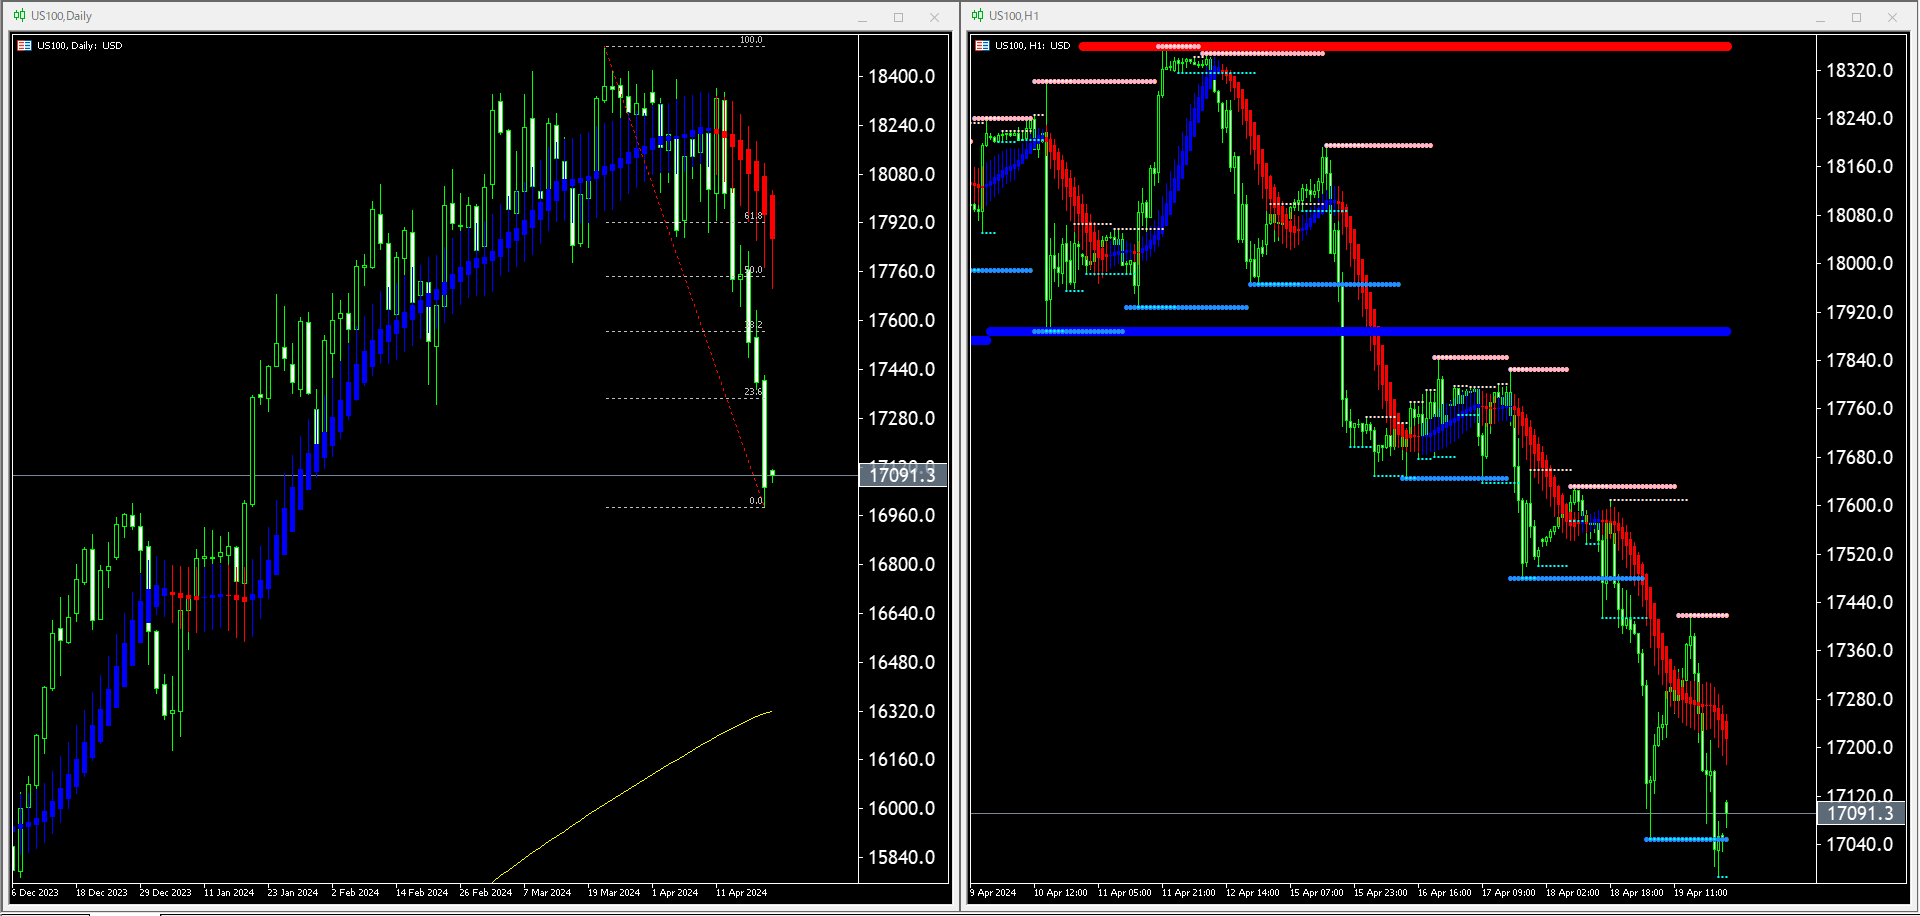Click the 15840.0 price level on Daily scale

click(x=902, y=857)
